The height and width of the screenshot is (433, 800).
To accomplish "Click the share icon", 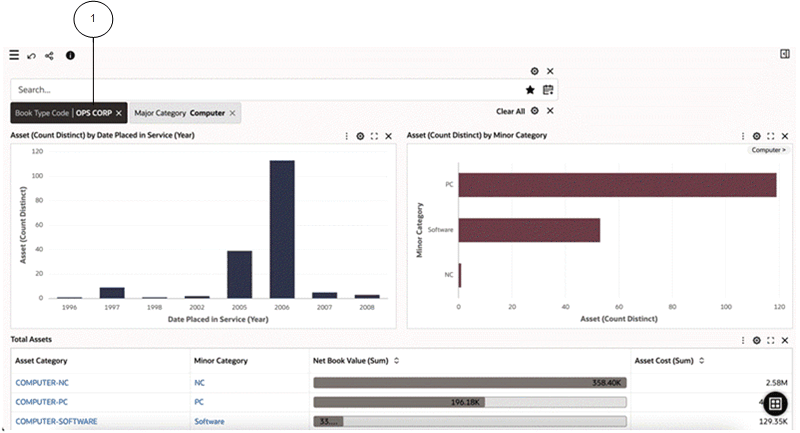I will click(x=49, y=56).
